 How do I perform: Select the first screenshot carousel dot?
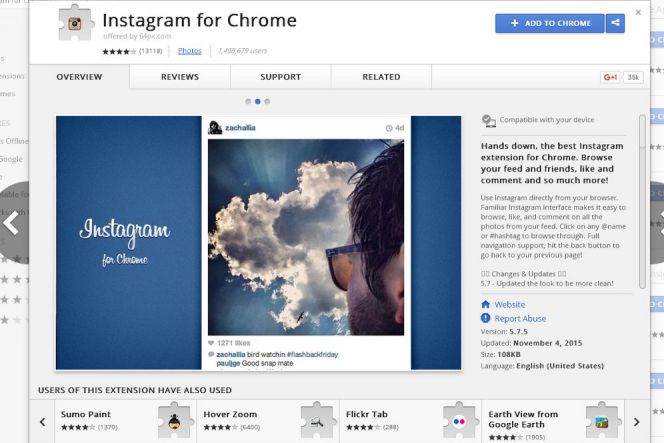point(248,101)
